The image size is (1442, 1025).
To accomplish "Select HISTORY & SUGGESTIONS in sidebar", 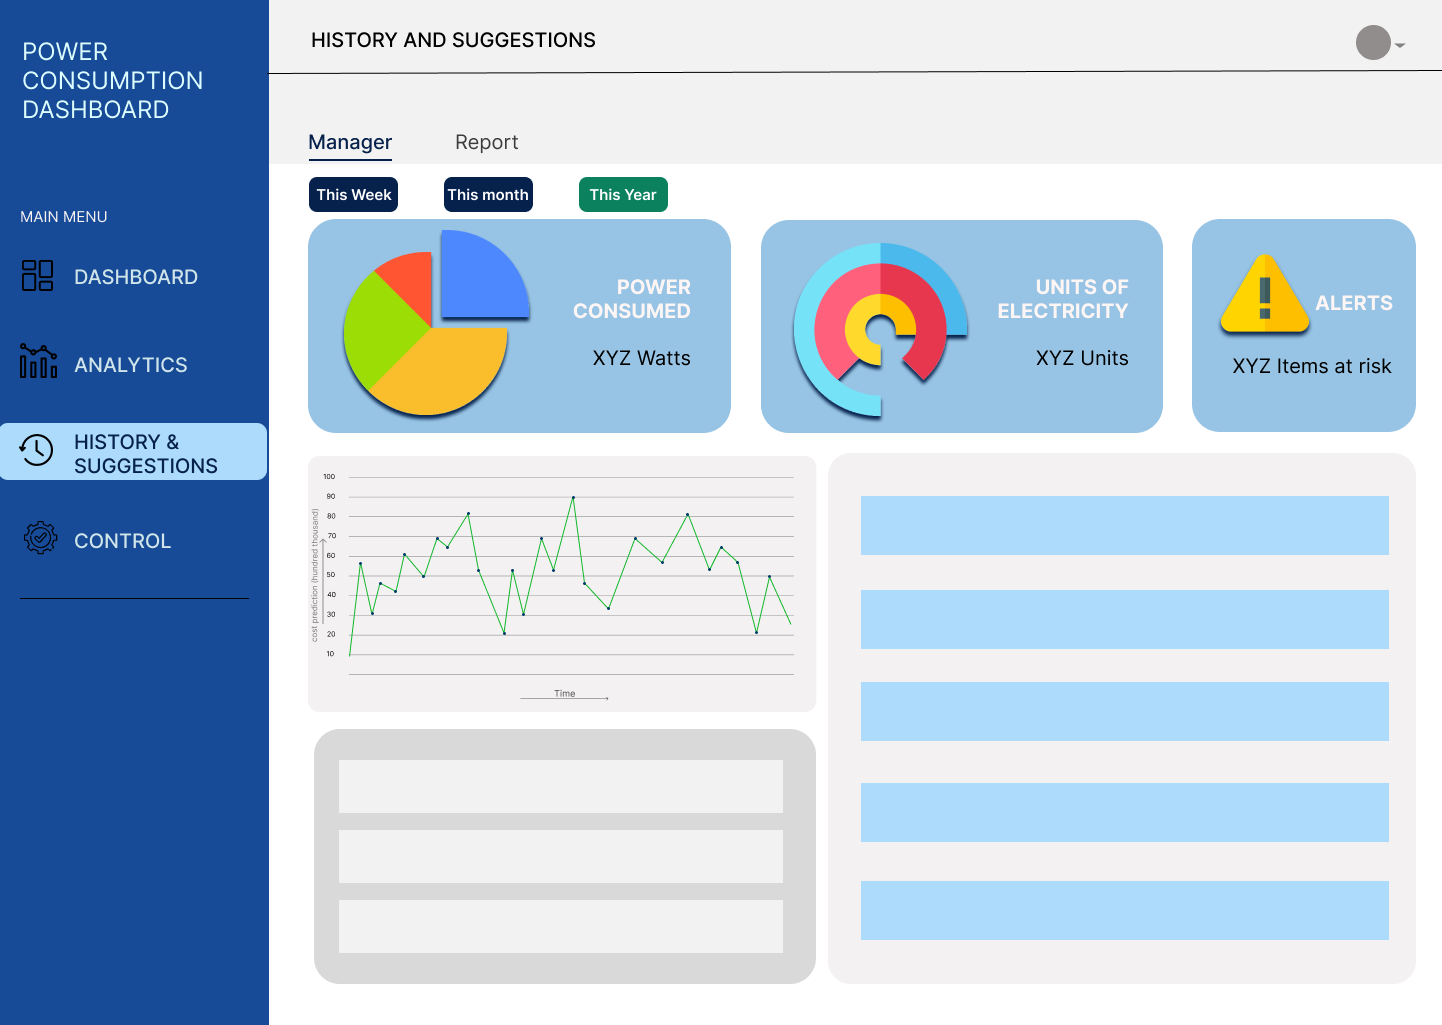I will point(134,452).
